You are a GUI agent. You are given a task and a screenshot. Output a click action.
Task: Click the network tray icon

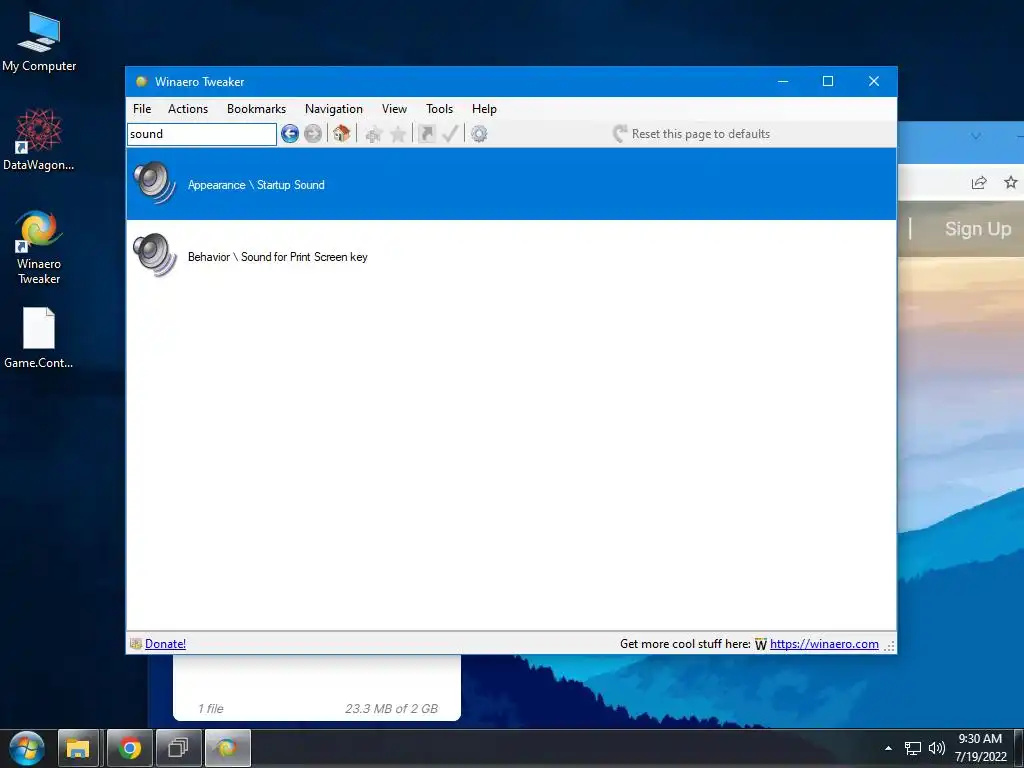913,748
